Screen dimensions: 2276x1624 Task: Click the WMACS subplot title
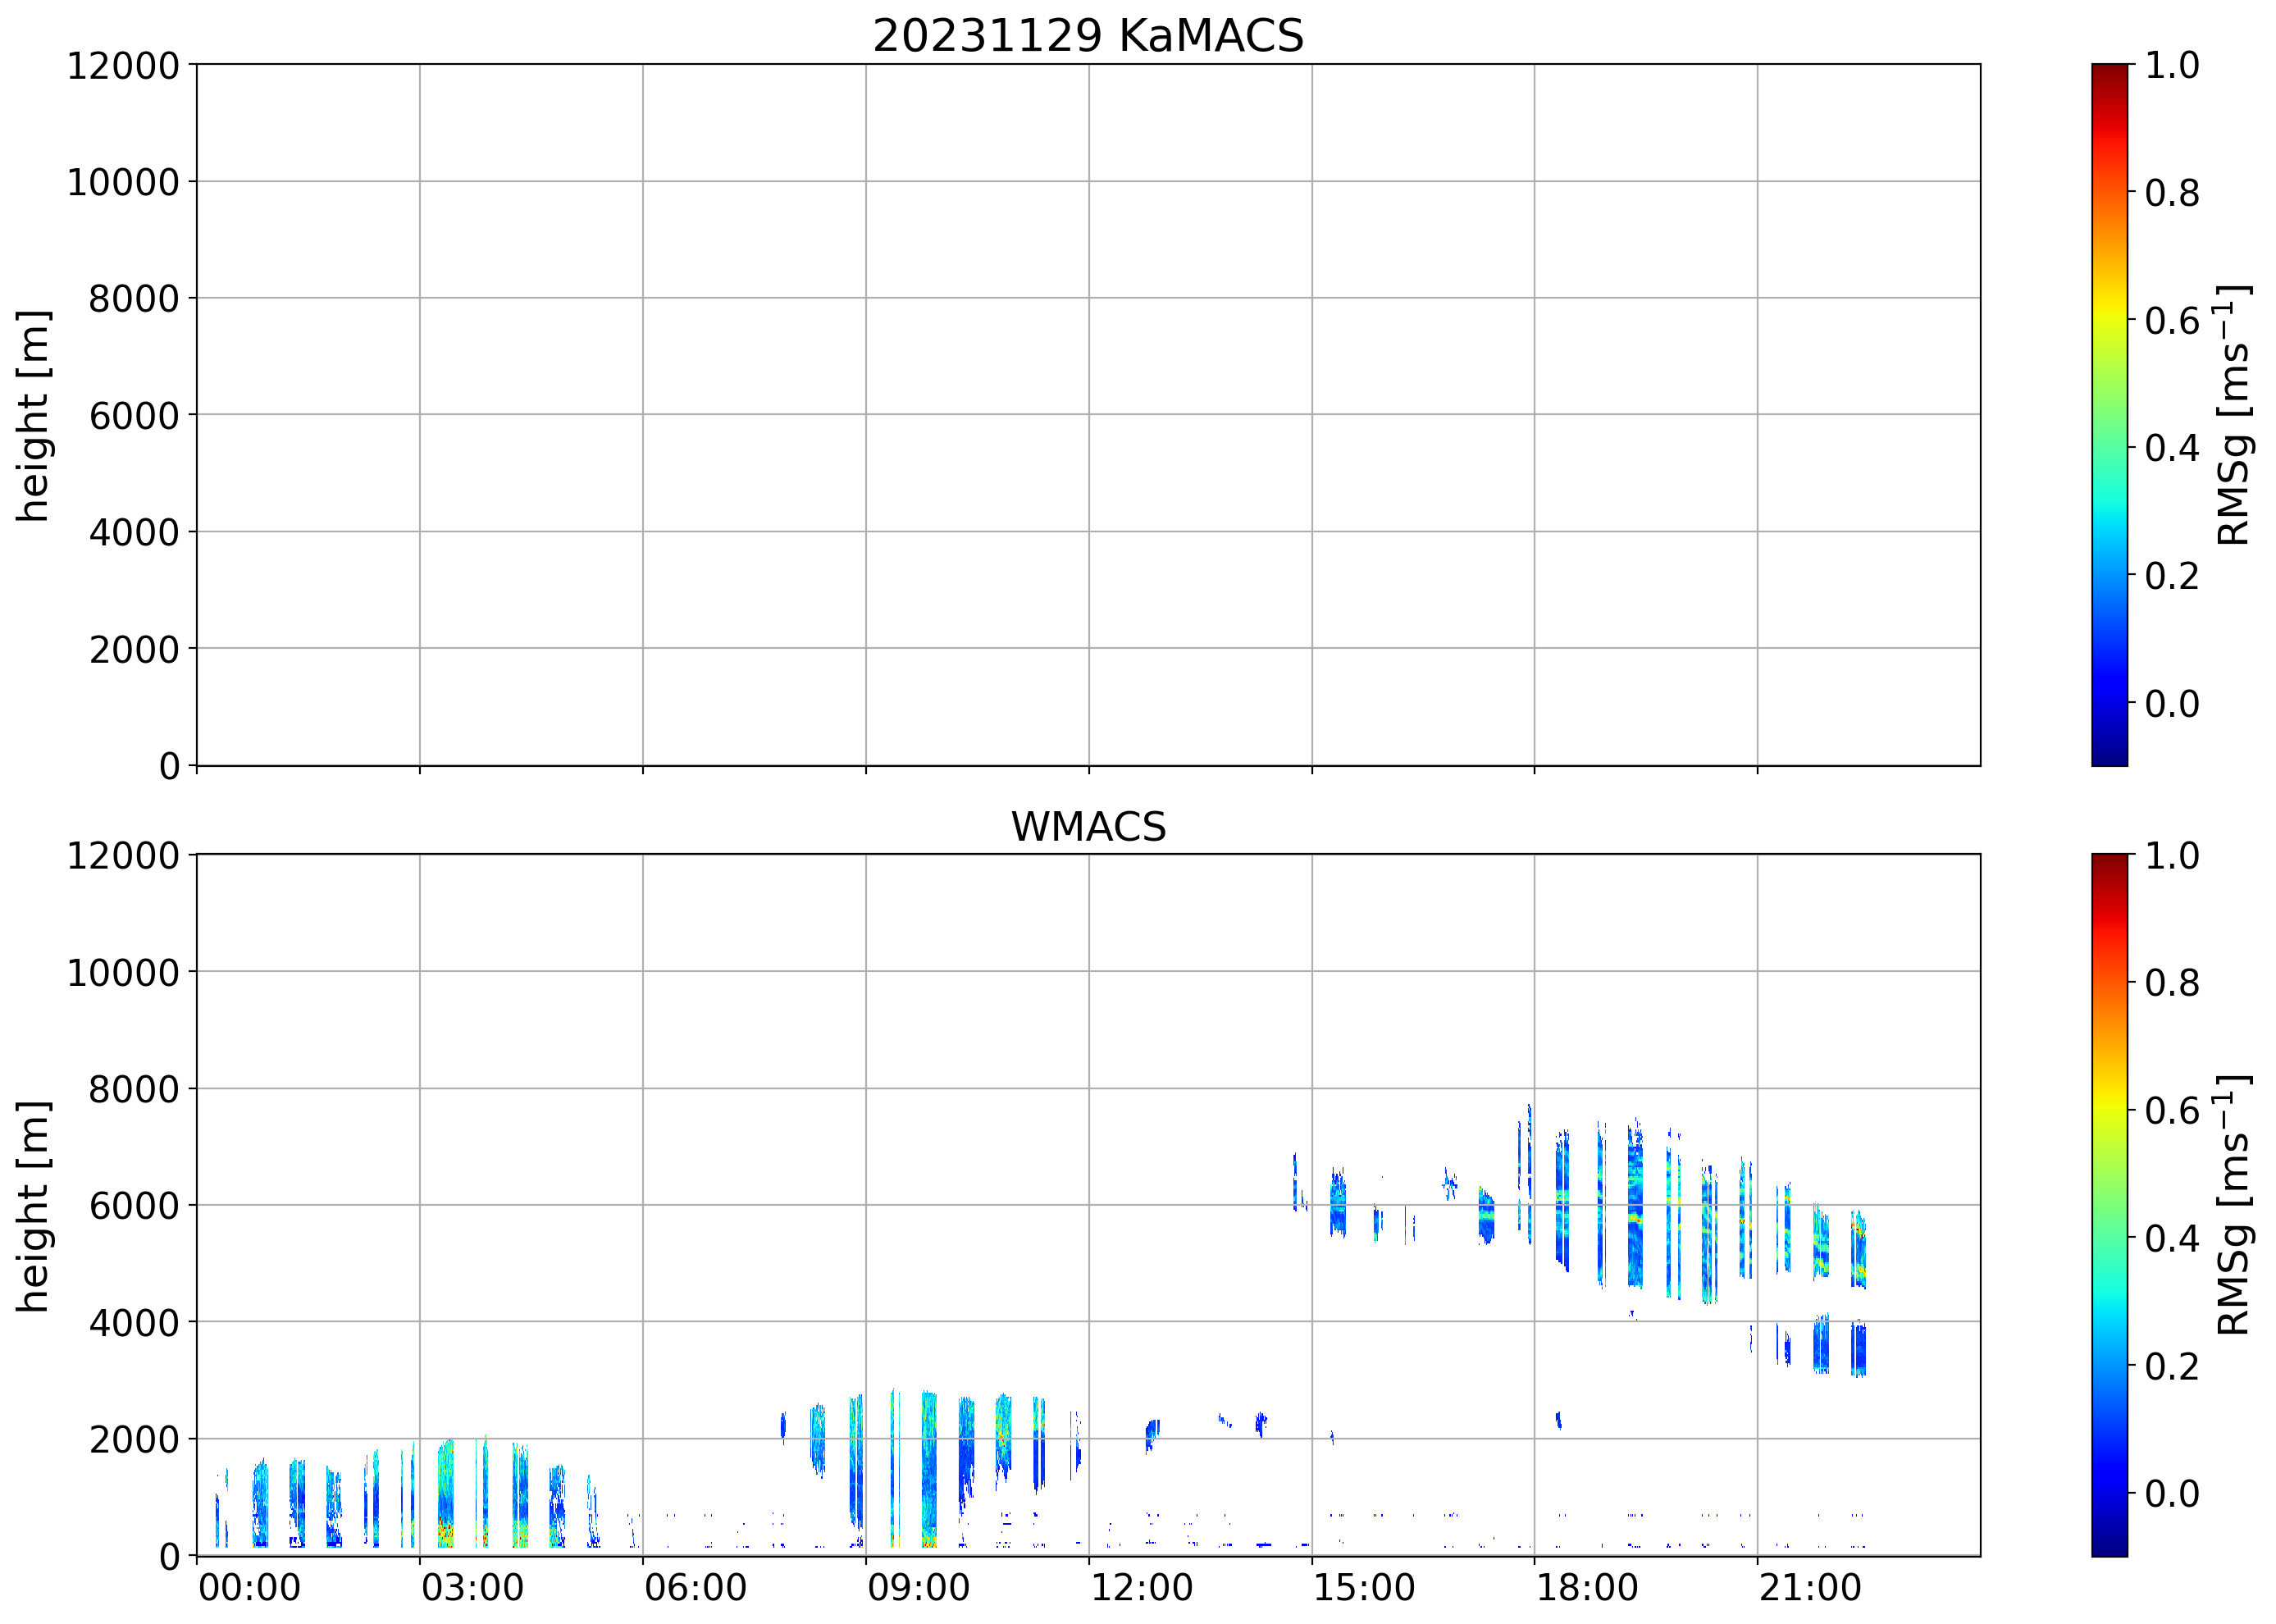[1088, 827]
